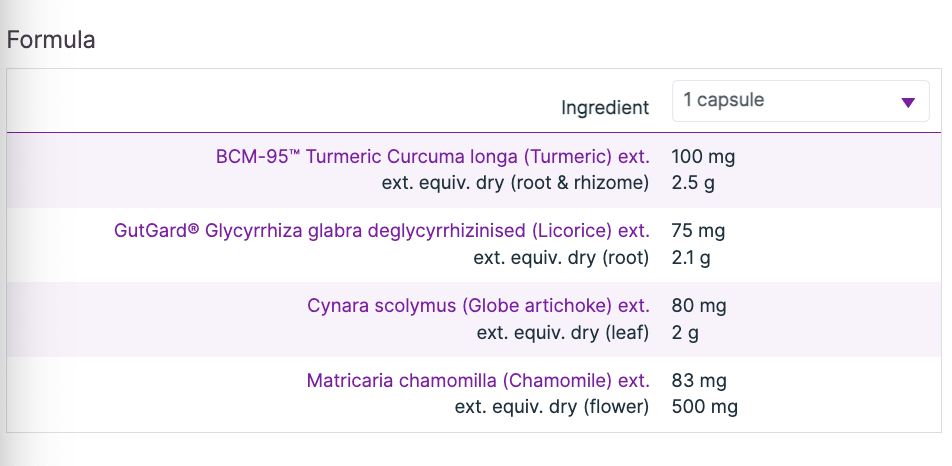Viewport: 952px width, 466px height.
Task: Click the "ext. equiv. dry (root & rhizome)" text
Action: [x=515, y=183]
